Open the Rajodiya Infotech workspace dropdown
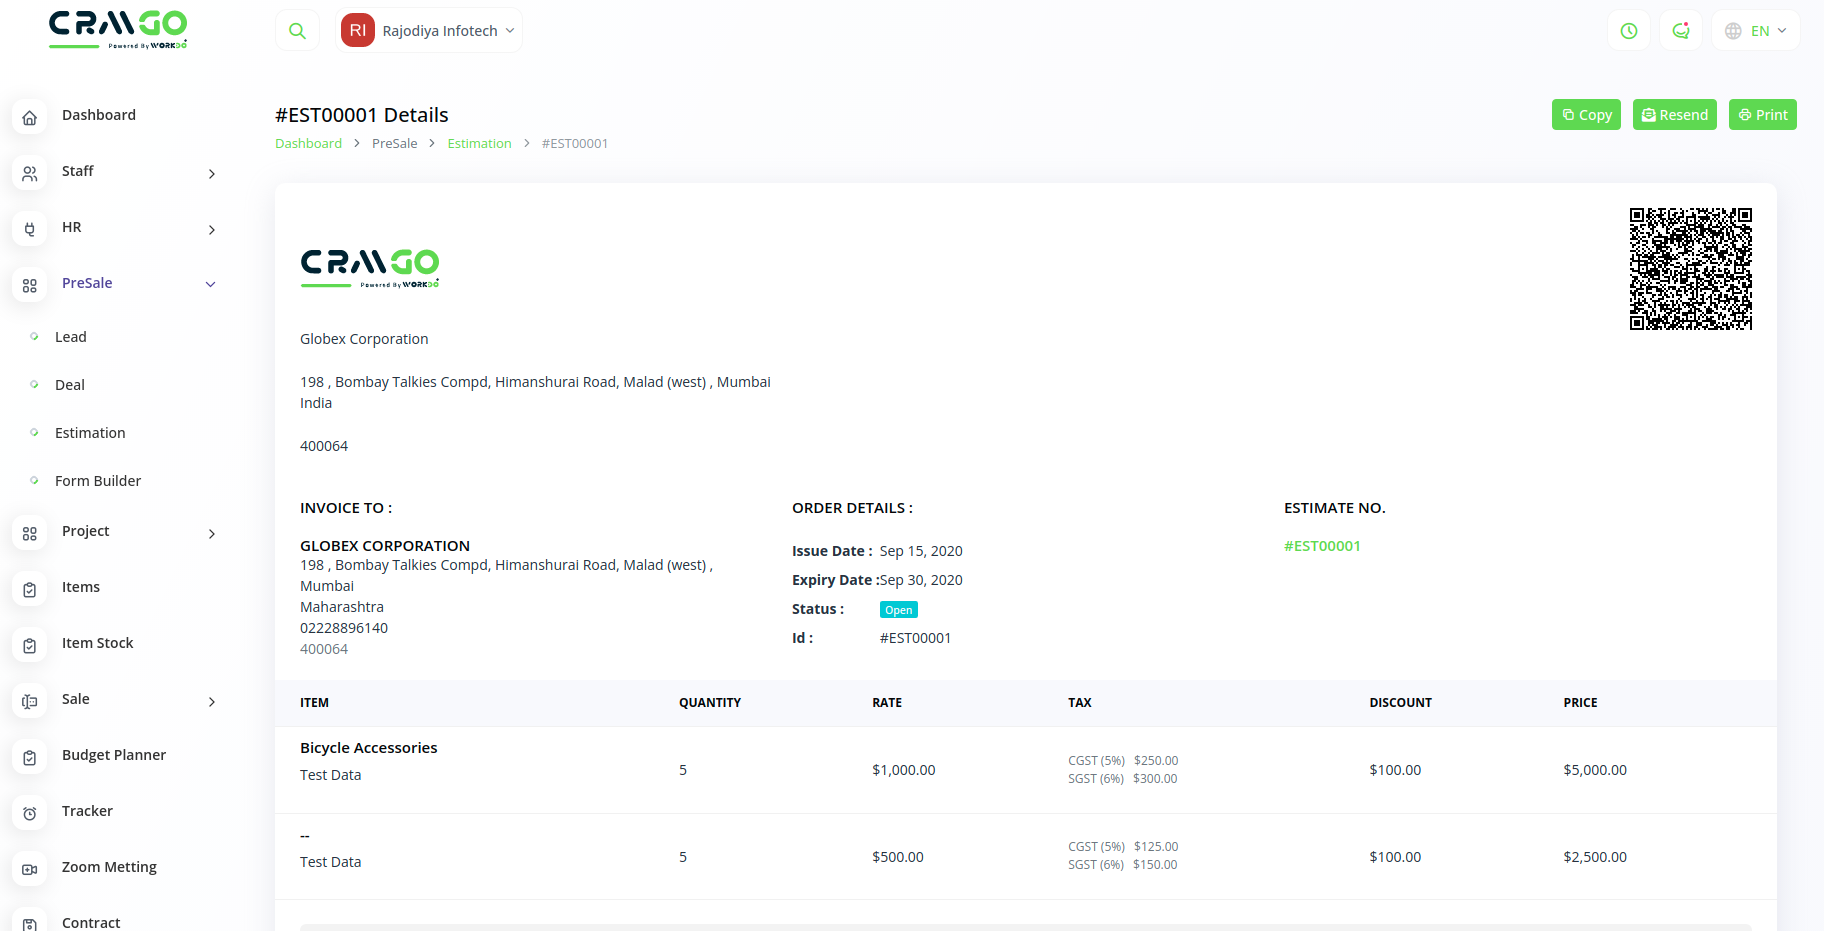Image resolution: width=1824 pixels, height=931 pixels. pyautogui.click(x=429, y=31)
